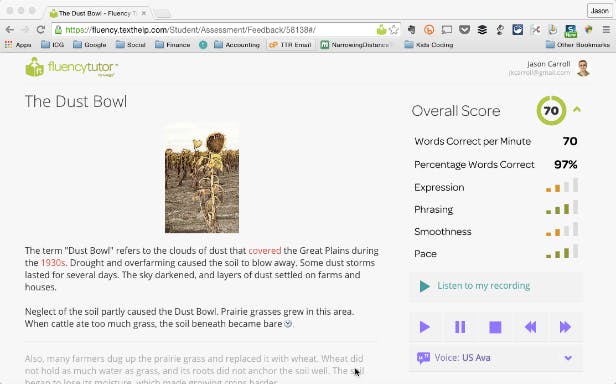Click the Chrome reload page icon
Viewport: 616px width, 384px height.
40,30
